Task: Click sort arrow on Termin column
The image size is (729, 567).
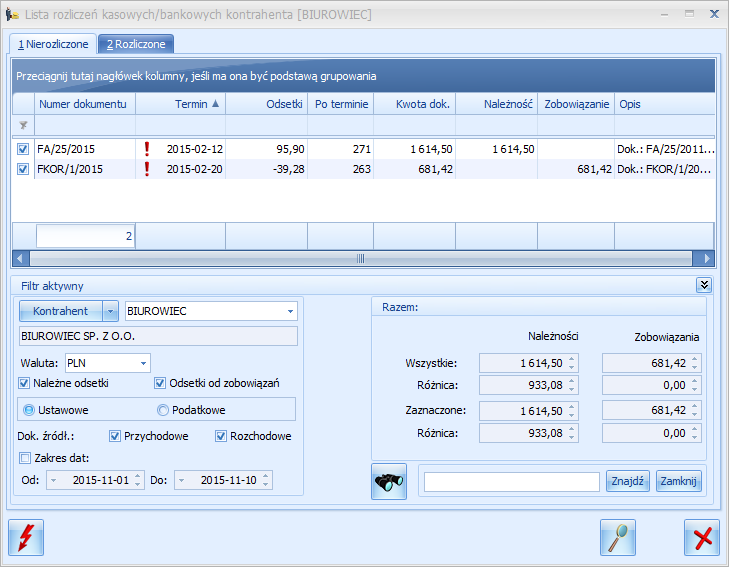Action: tap(215, 104)
